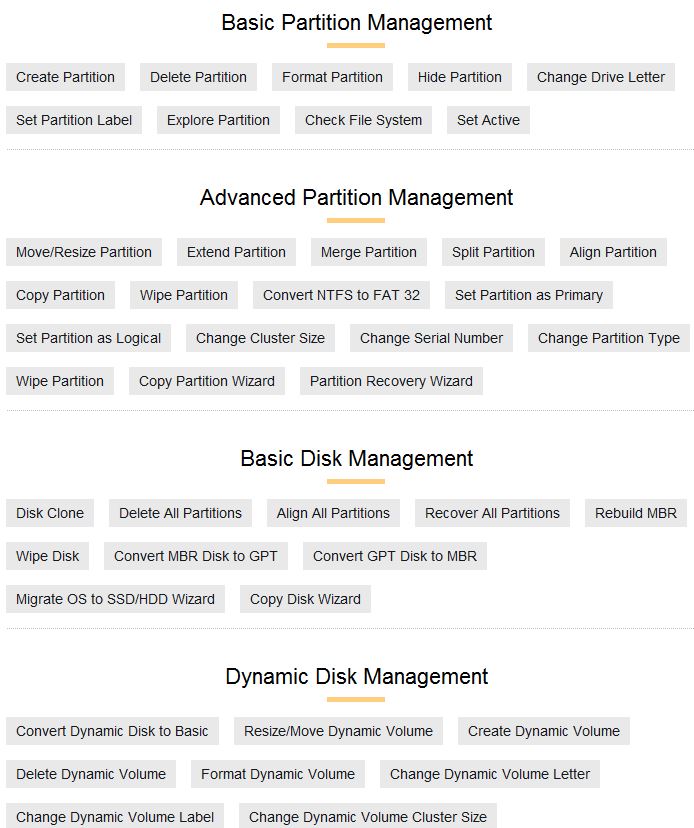This screenshot has height=828, width=694.
Task: Select Disk Clone feature
Action: [50, 513]
